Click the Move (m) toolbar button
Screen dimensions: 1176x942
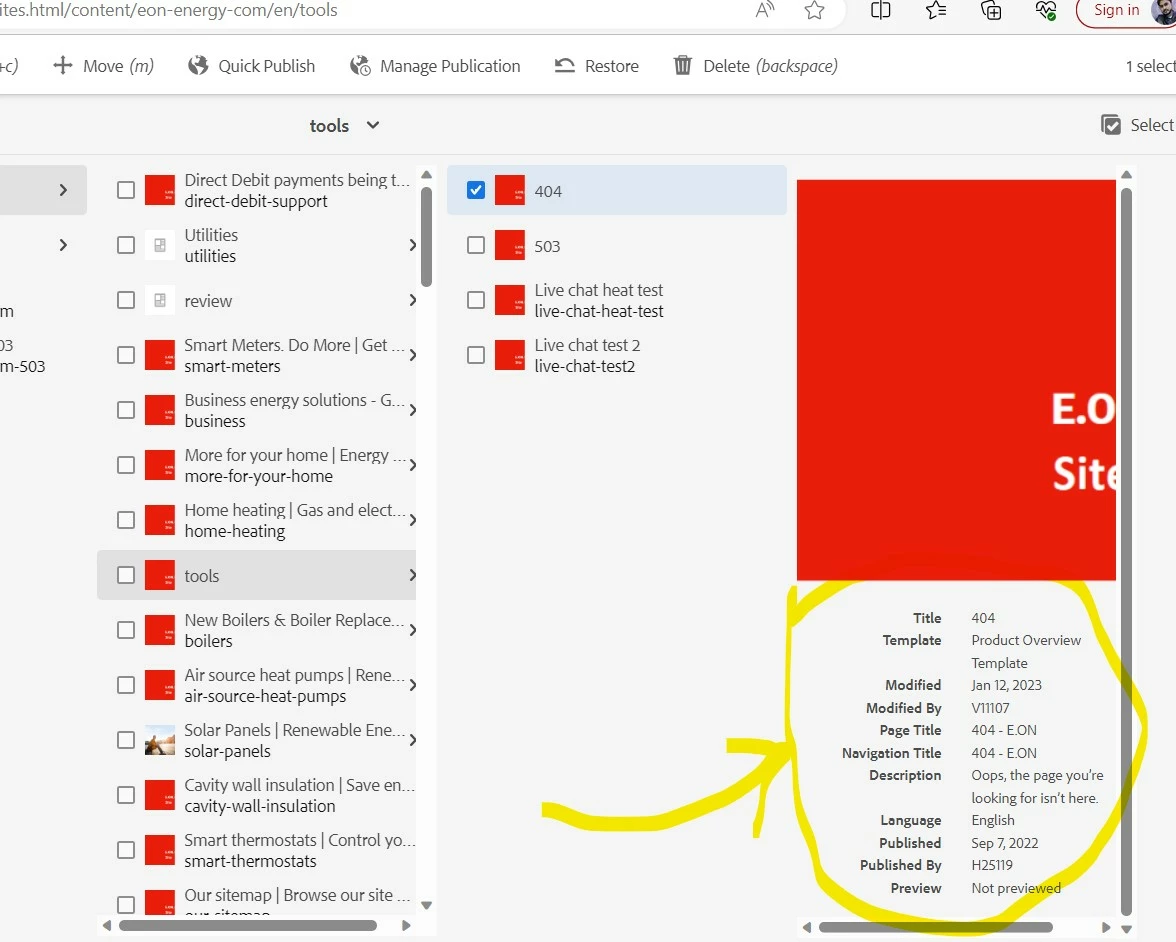click(x=104, y=65)
